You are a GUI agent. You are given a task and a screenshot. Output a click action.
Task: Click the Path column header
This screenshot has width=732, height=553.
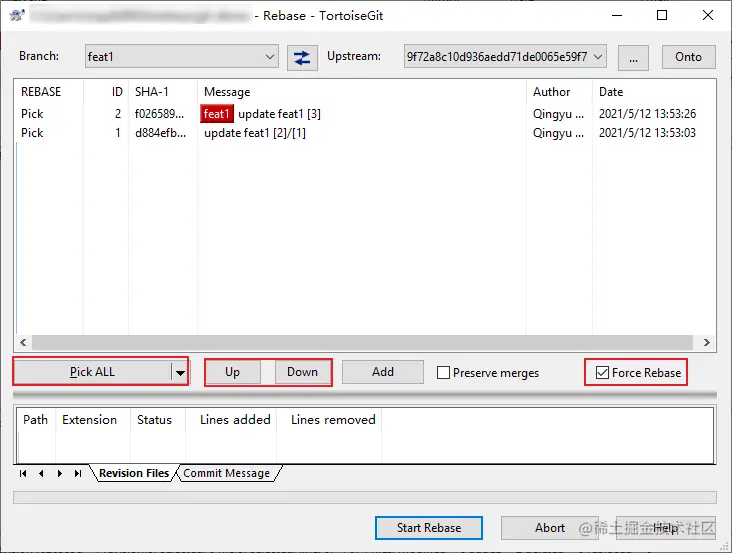click(35, 420)
